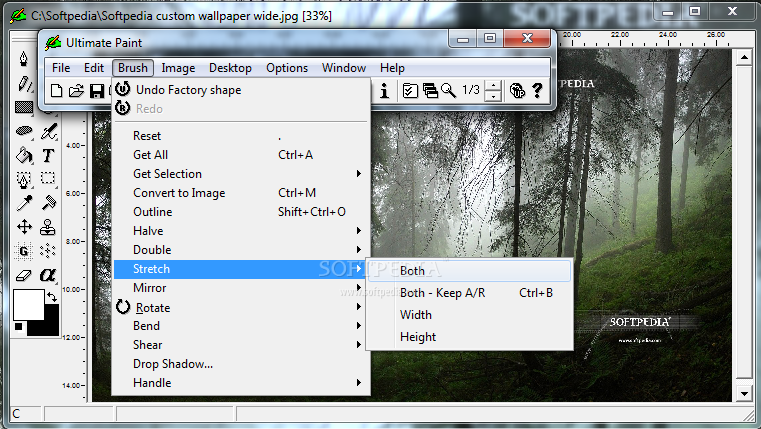Image resolution: width=761 pixels, height=429 pixels.
Task: Reset colors with small default swatch
Action: pyautogui.click(x=18, y=327)
